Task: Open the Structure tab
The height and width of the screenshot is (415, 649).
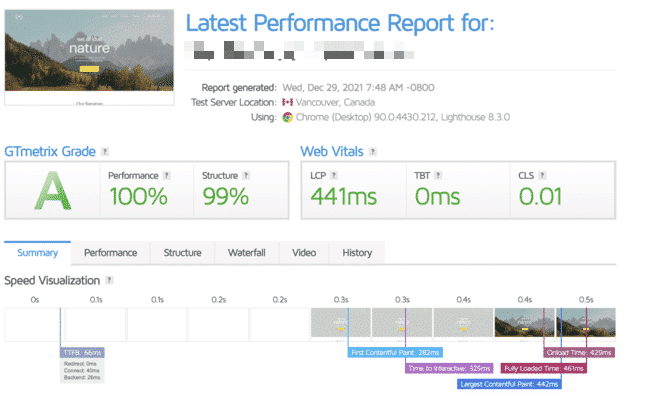Action: (183, 253)
